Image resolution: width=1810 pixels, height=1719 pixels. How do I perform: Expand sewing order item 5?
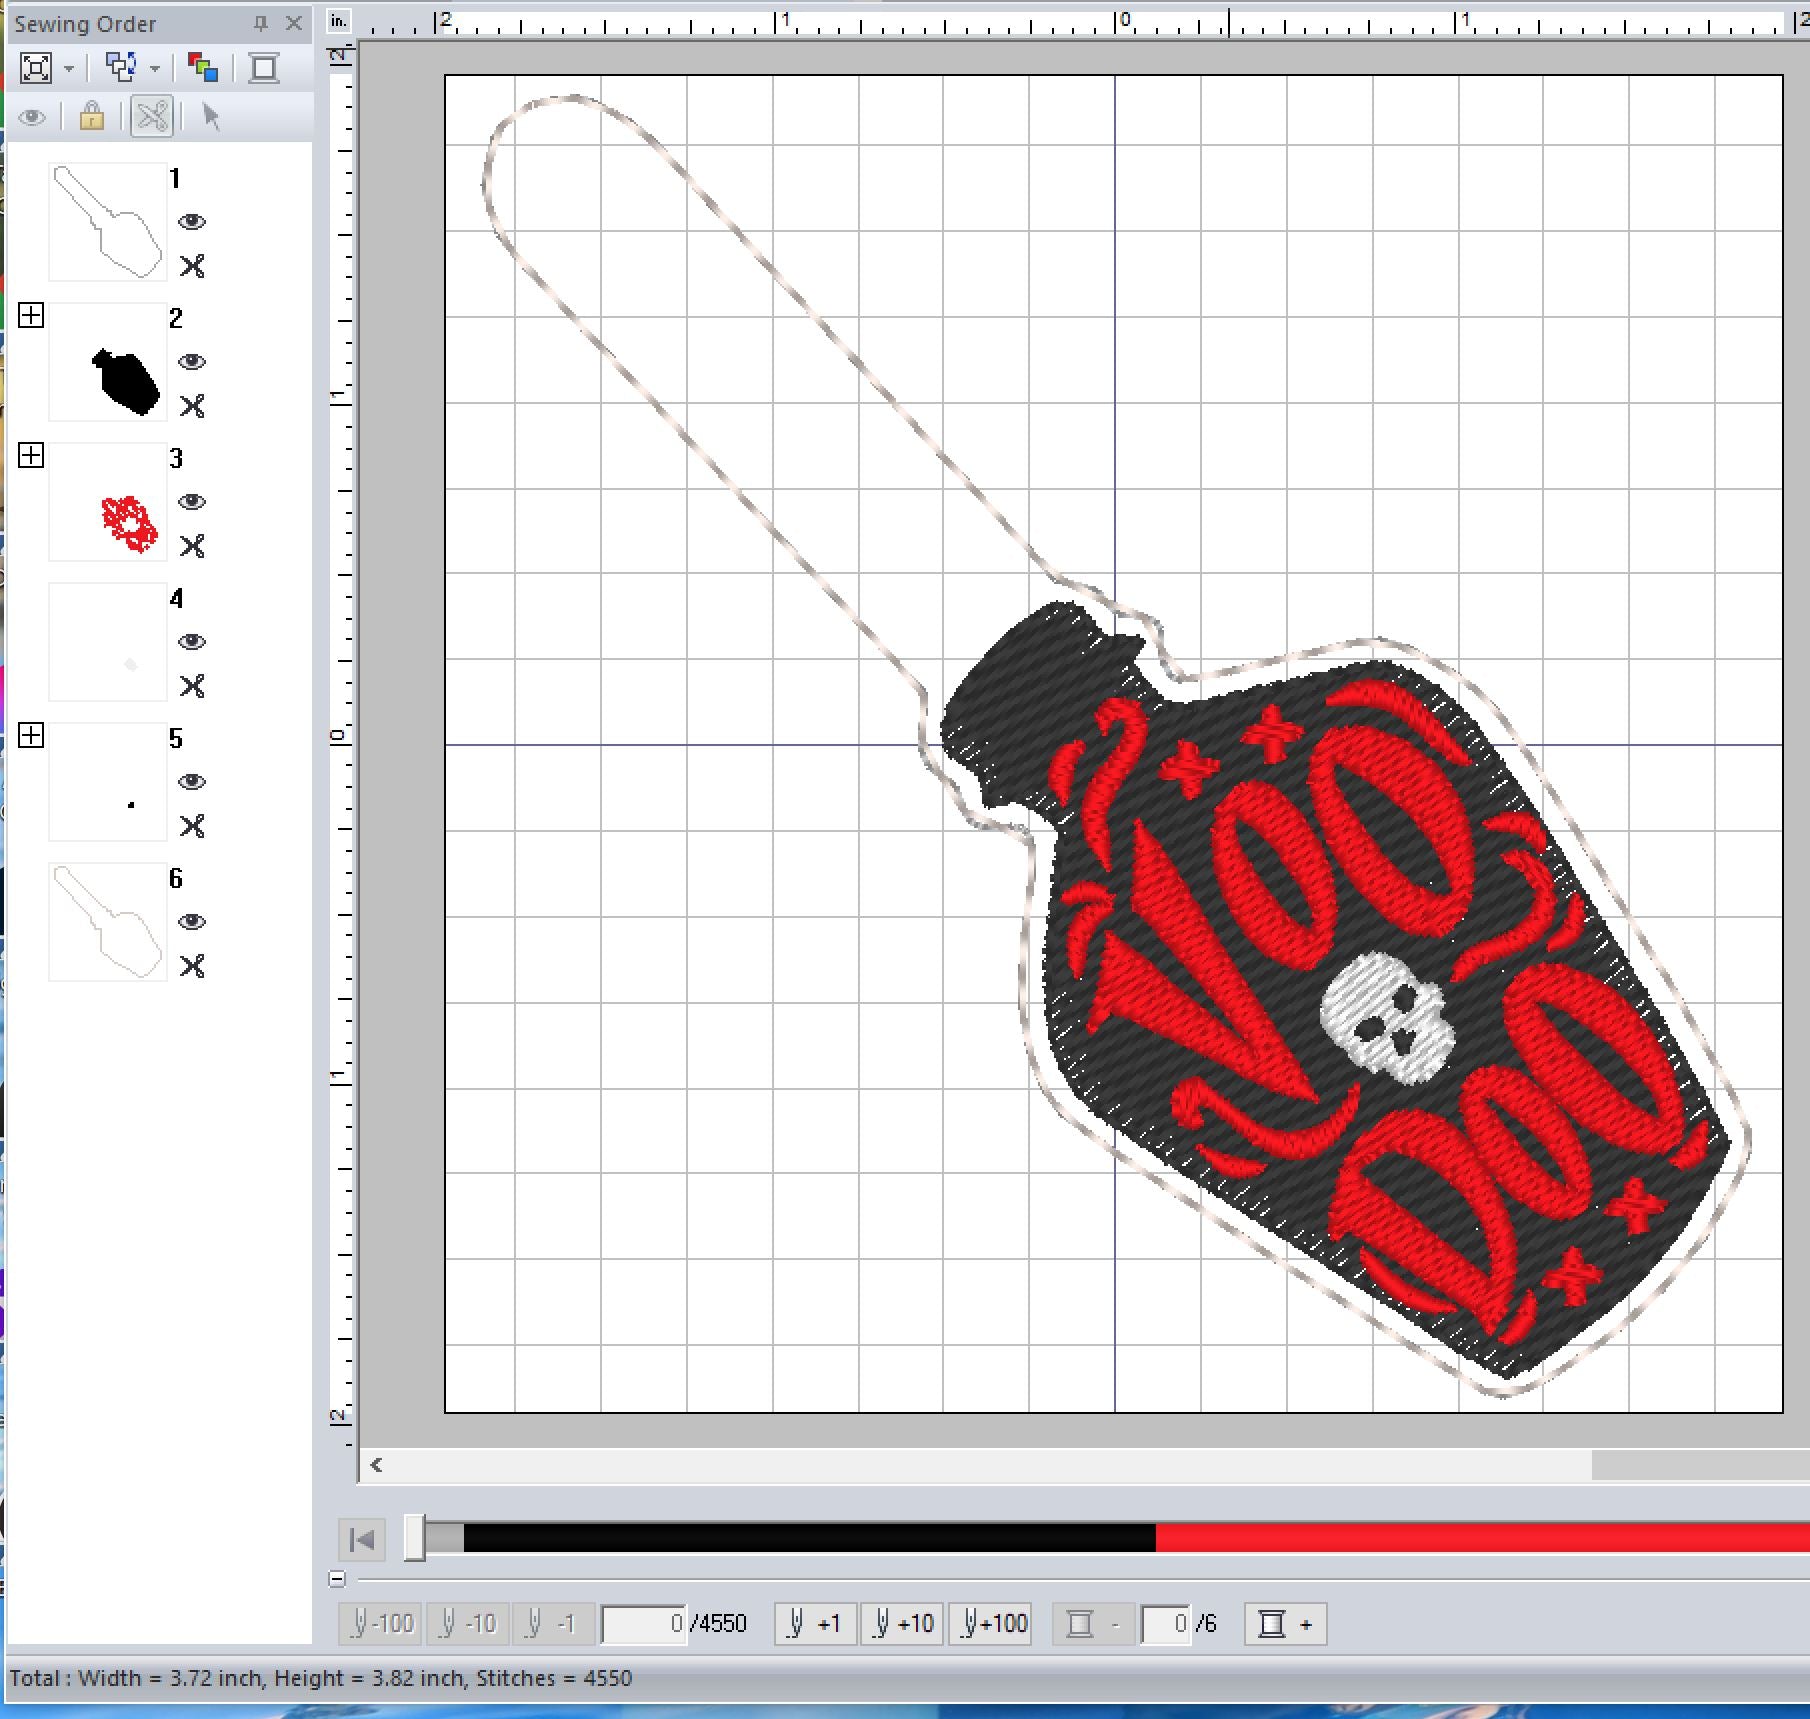[31, 736]
